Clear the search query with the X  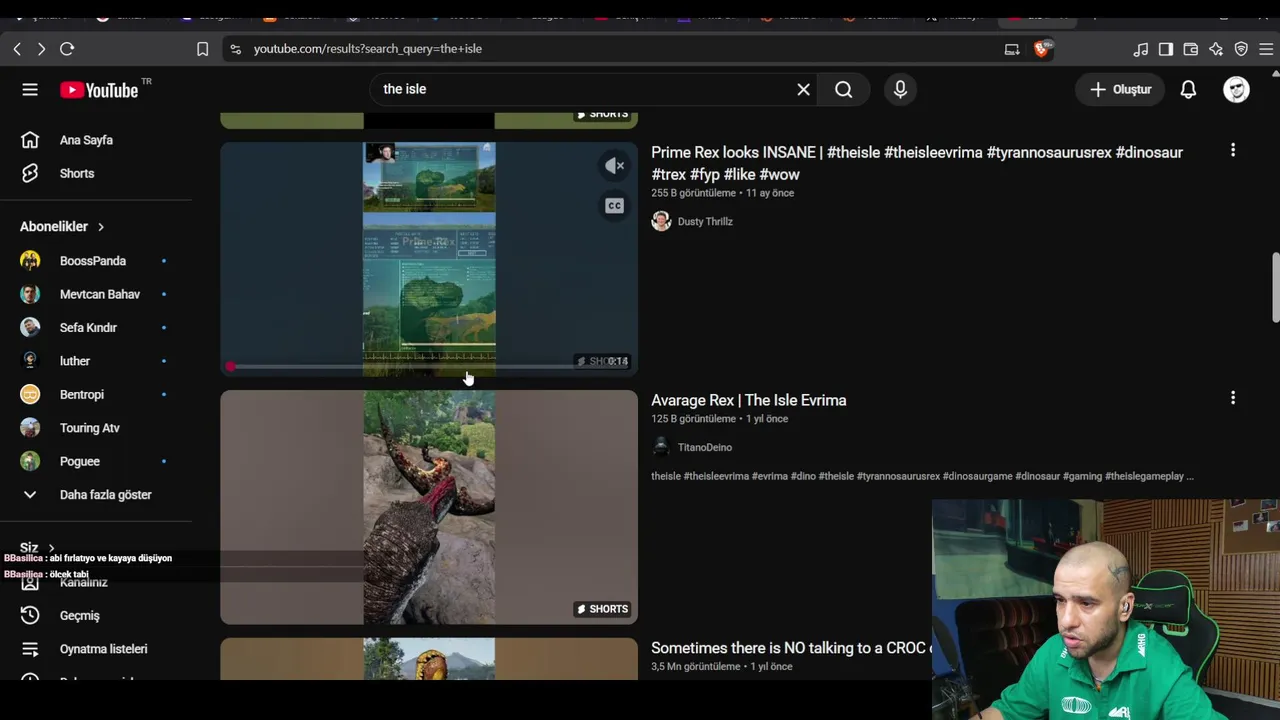coord(803,90)
